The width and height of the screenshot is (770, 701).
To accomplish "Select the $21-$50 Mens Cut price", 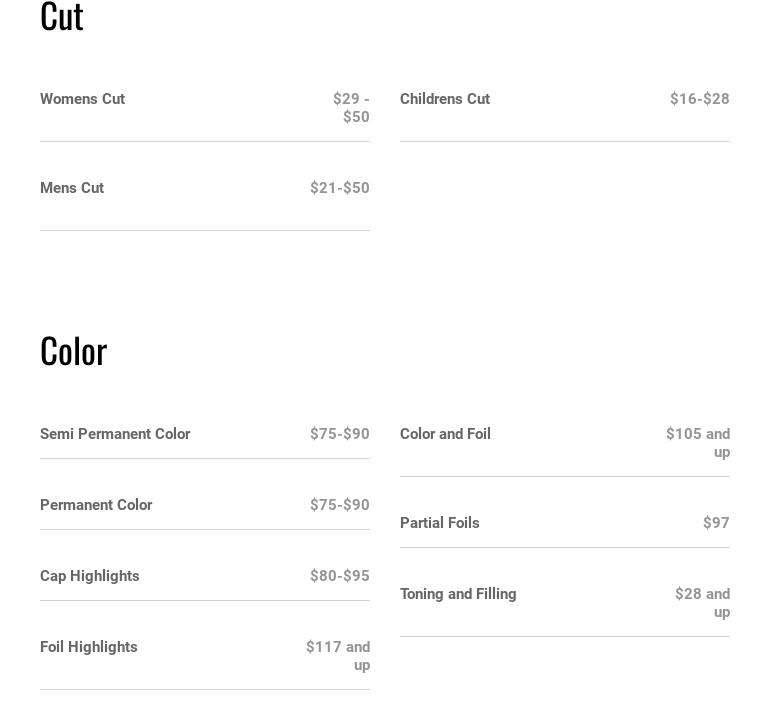I will coord(339,188).
